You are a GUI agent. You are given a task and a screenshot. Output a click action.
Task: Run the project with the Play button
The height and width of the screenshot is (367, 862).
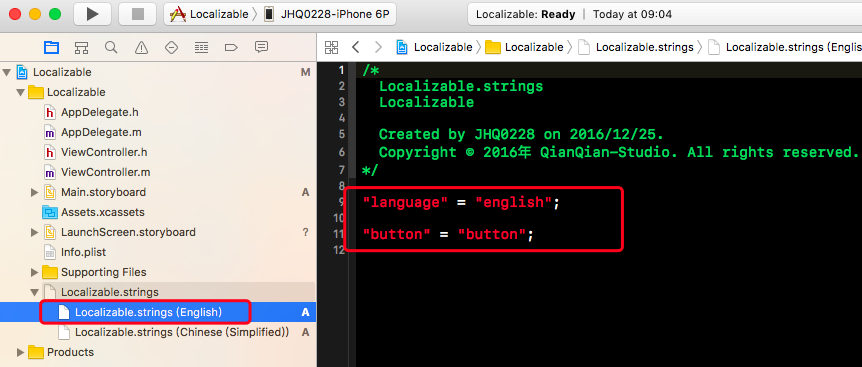click(x=92, y=14)
